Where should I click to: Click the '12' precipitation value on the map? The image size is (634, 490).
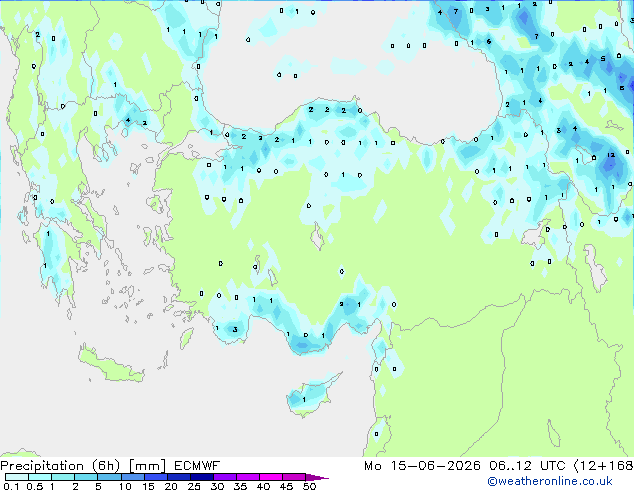[611, 155]
